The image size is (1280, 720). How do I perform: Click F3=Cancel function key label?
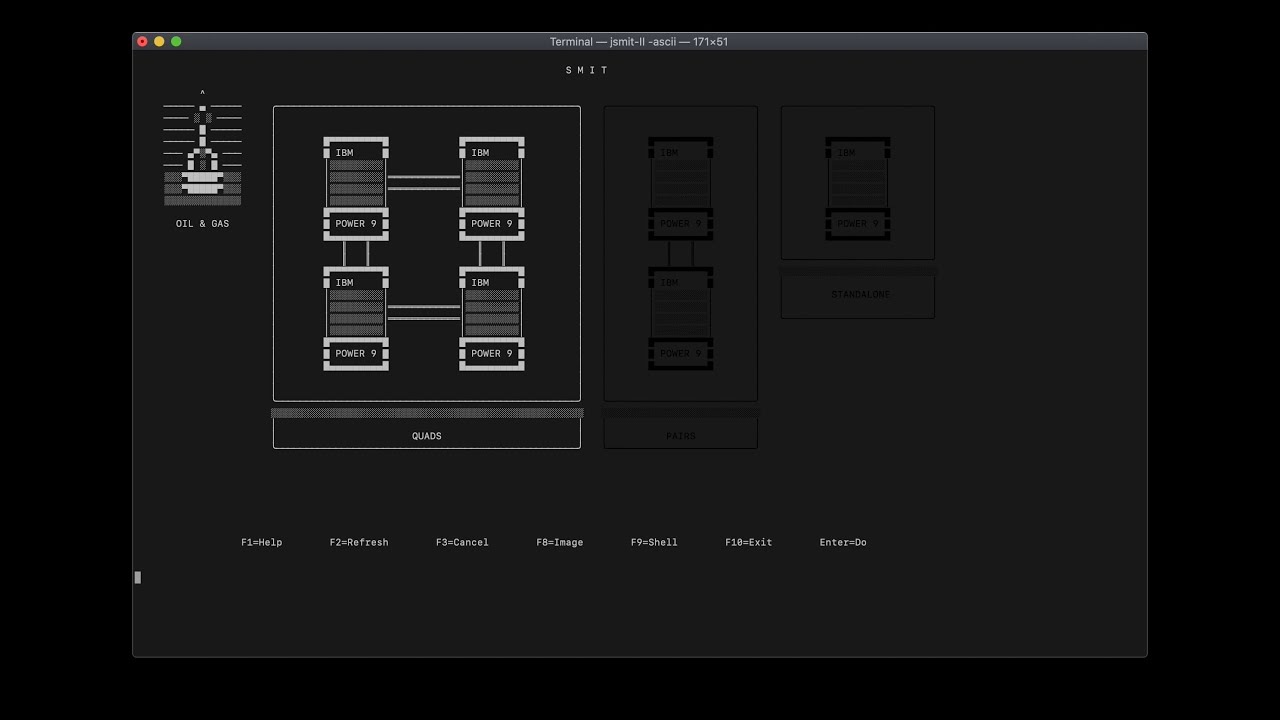pos(462,542)
